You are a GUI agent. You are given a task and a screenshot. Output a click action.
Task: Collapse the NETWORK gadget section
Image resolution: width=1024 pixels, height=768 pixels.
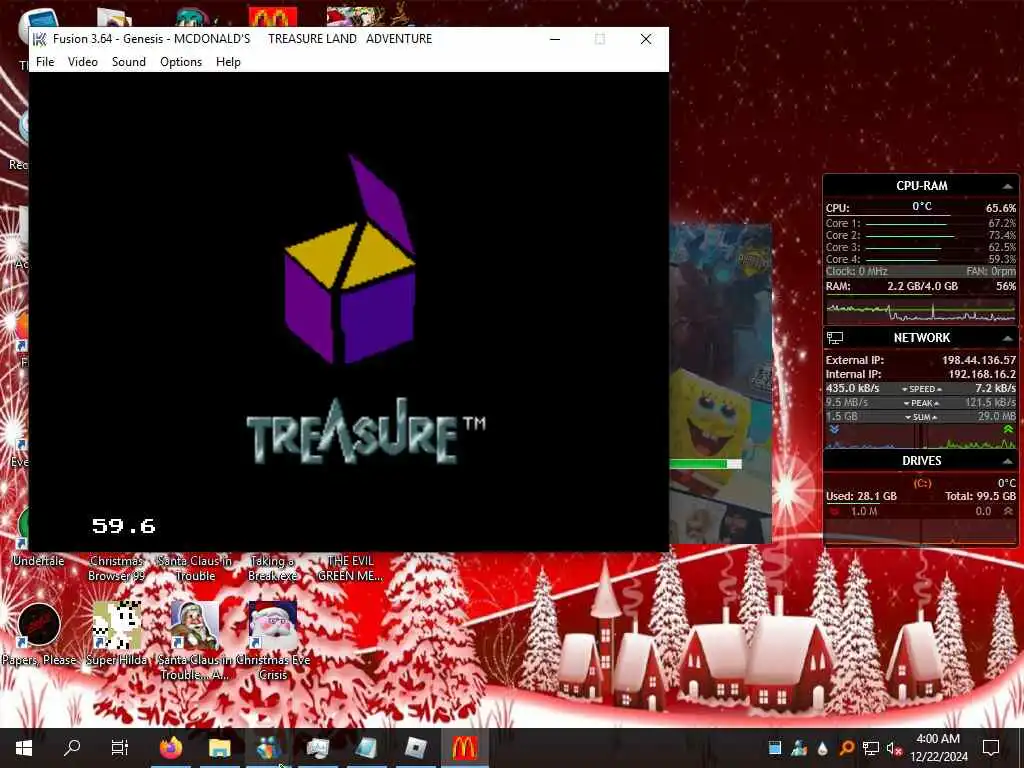click(x=1007, y=338)
